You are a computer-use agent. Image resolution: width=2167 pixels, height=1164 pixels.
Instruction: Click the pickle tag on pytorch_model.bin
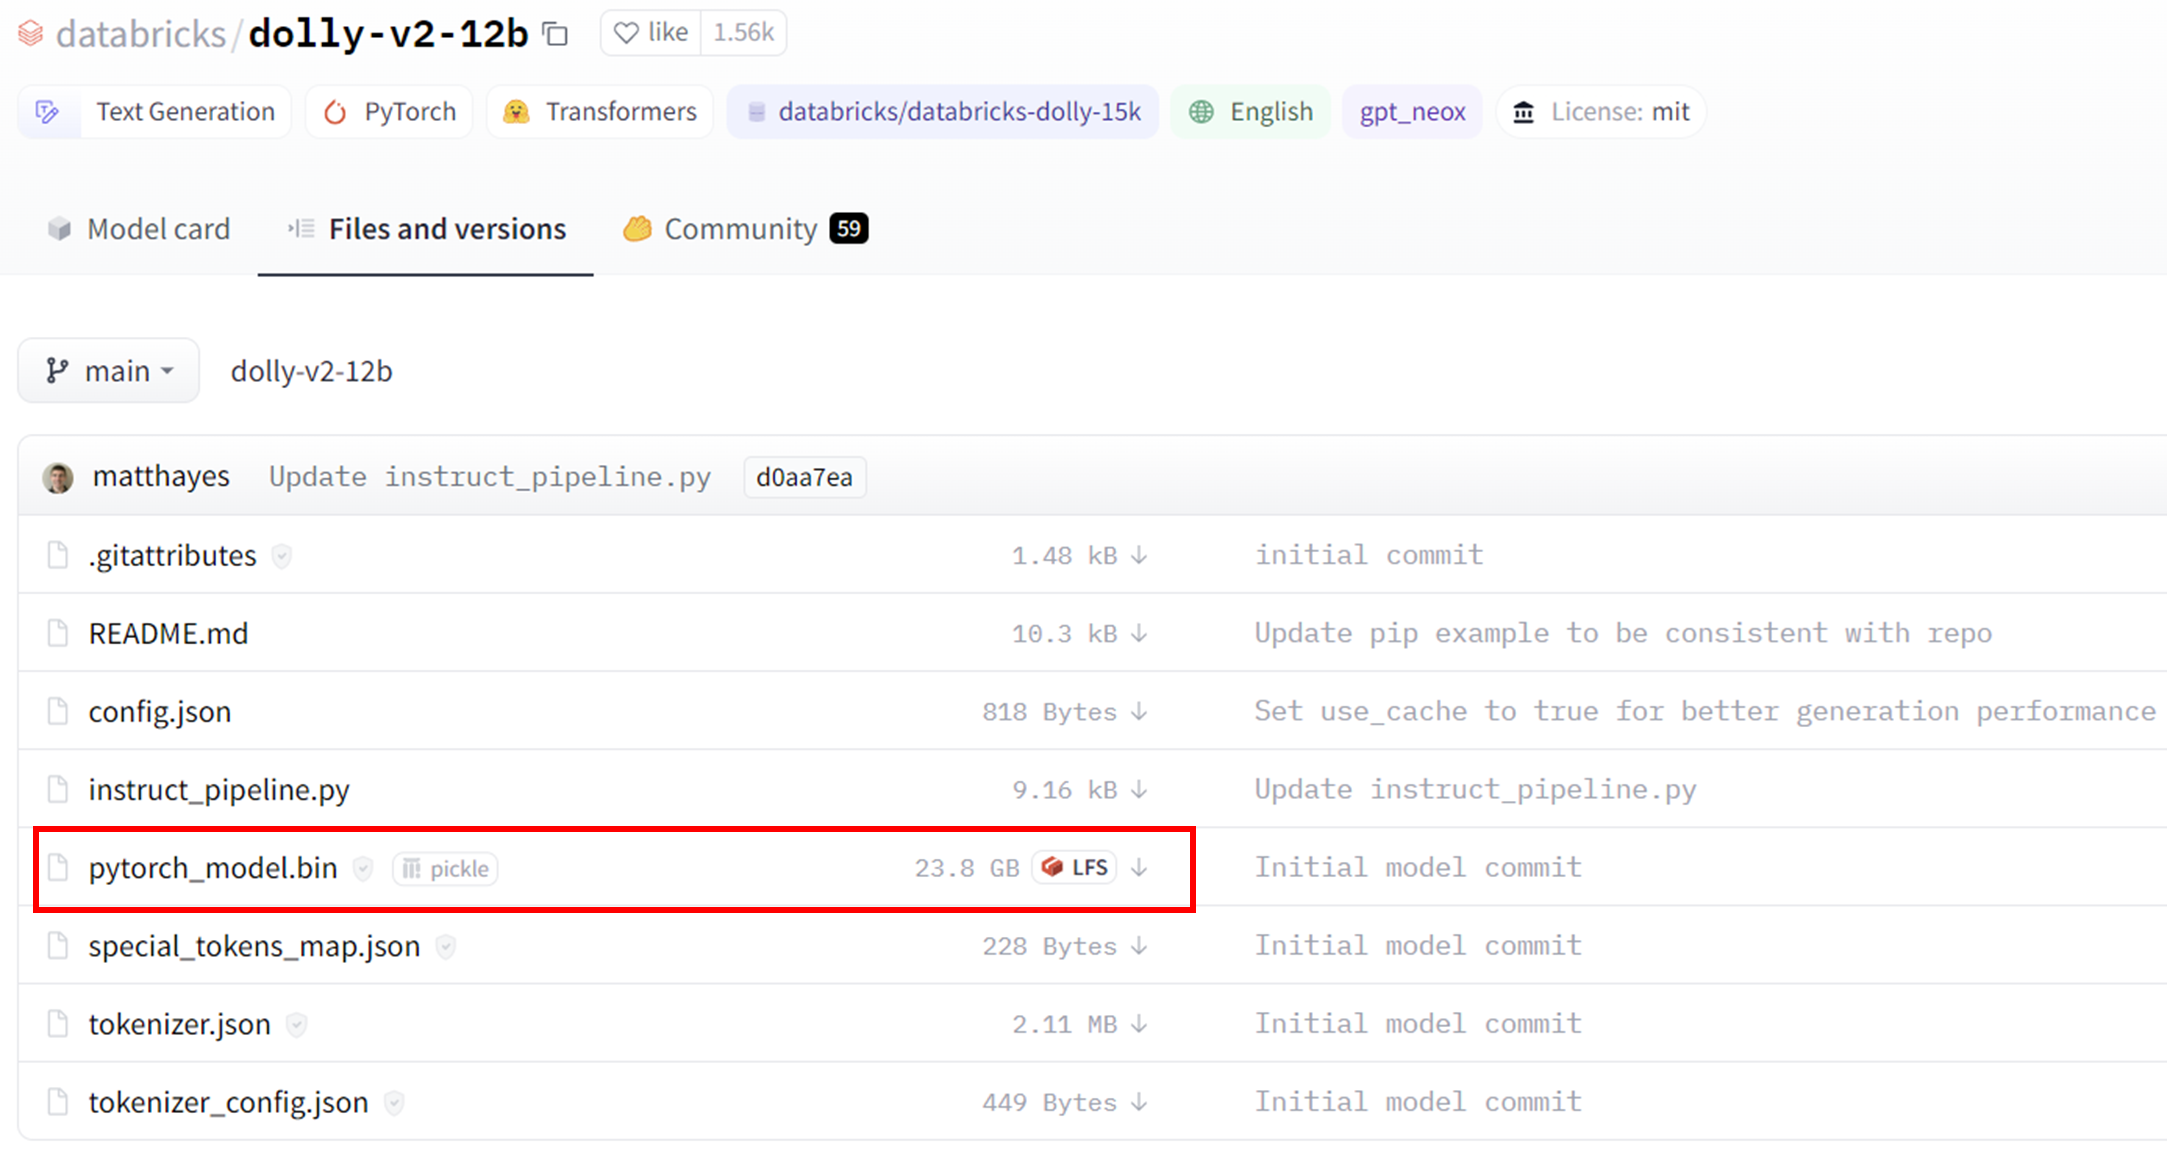pyautogui.click(x=446, y=869)
